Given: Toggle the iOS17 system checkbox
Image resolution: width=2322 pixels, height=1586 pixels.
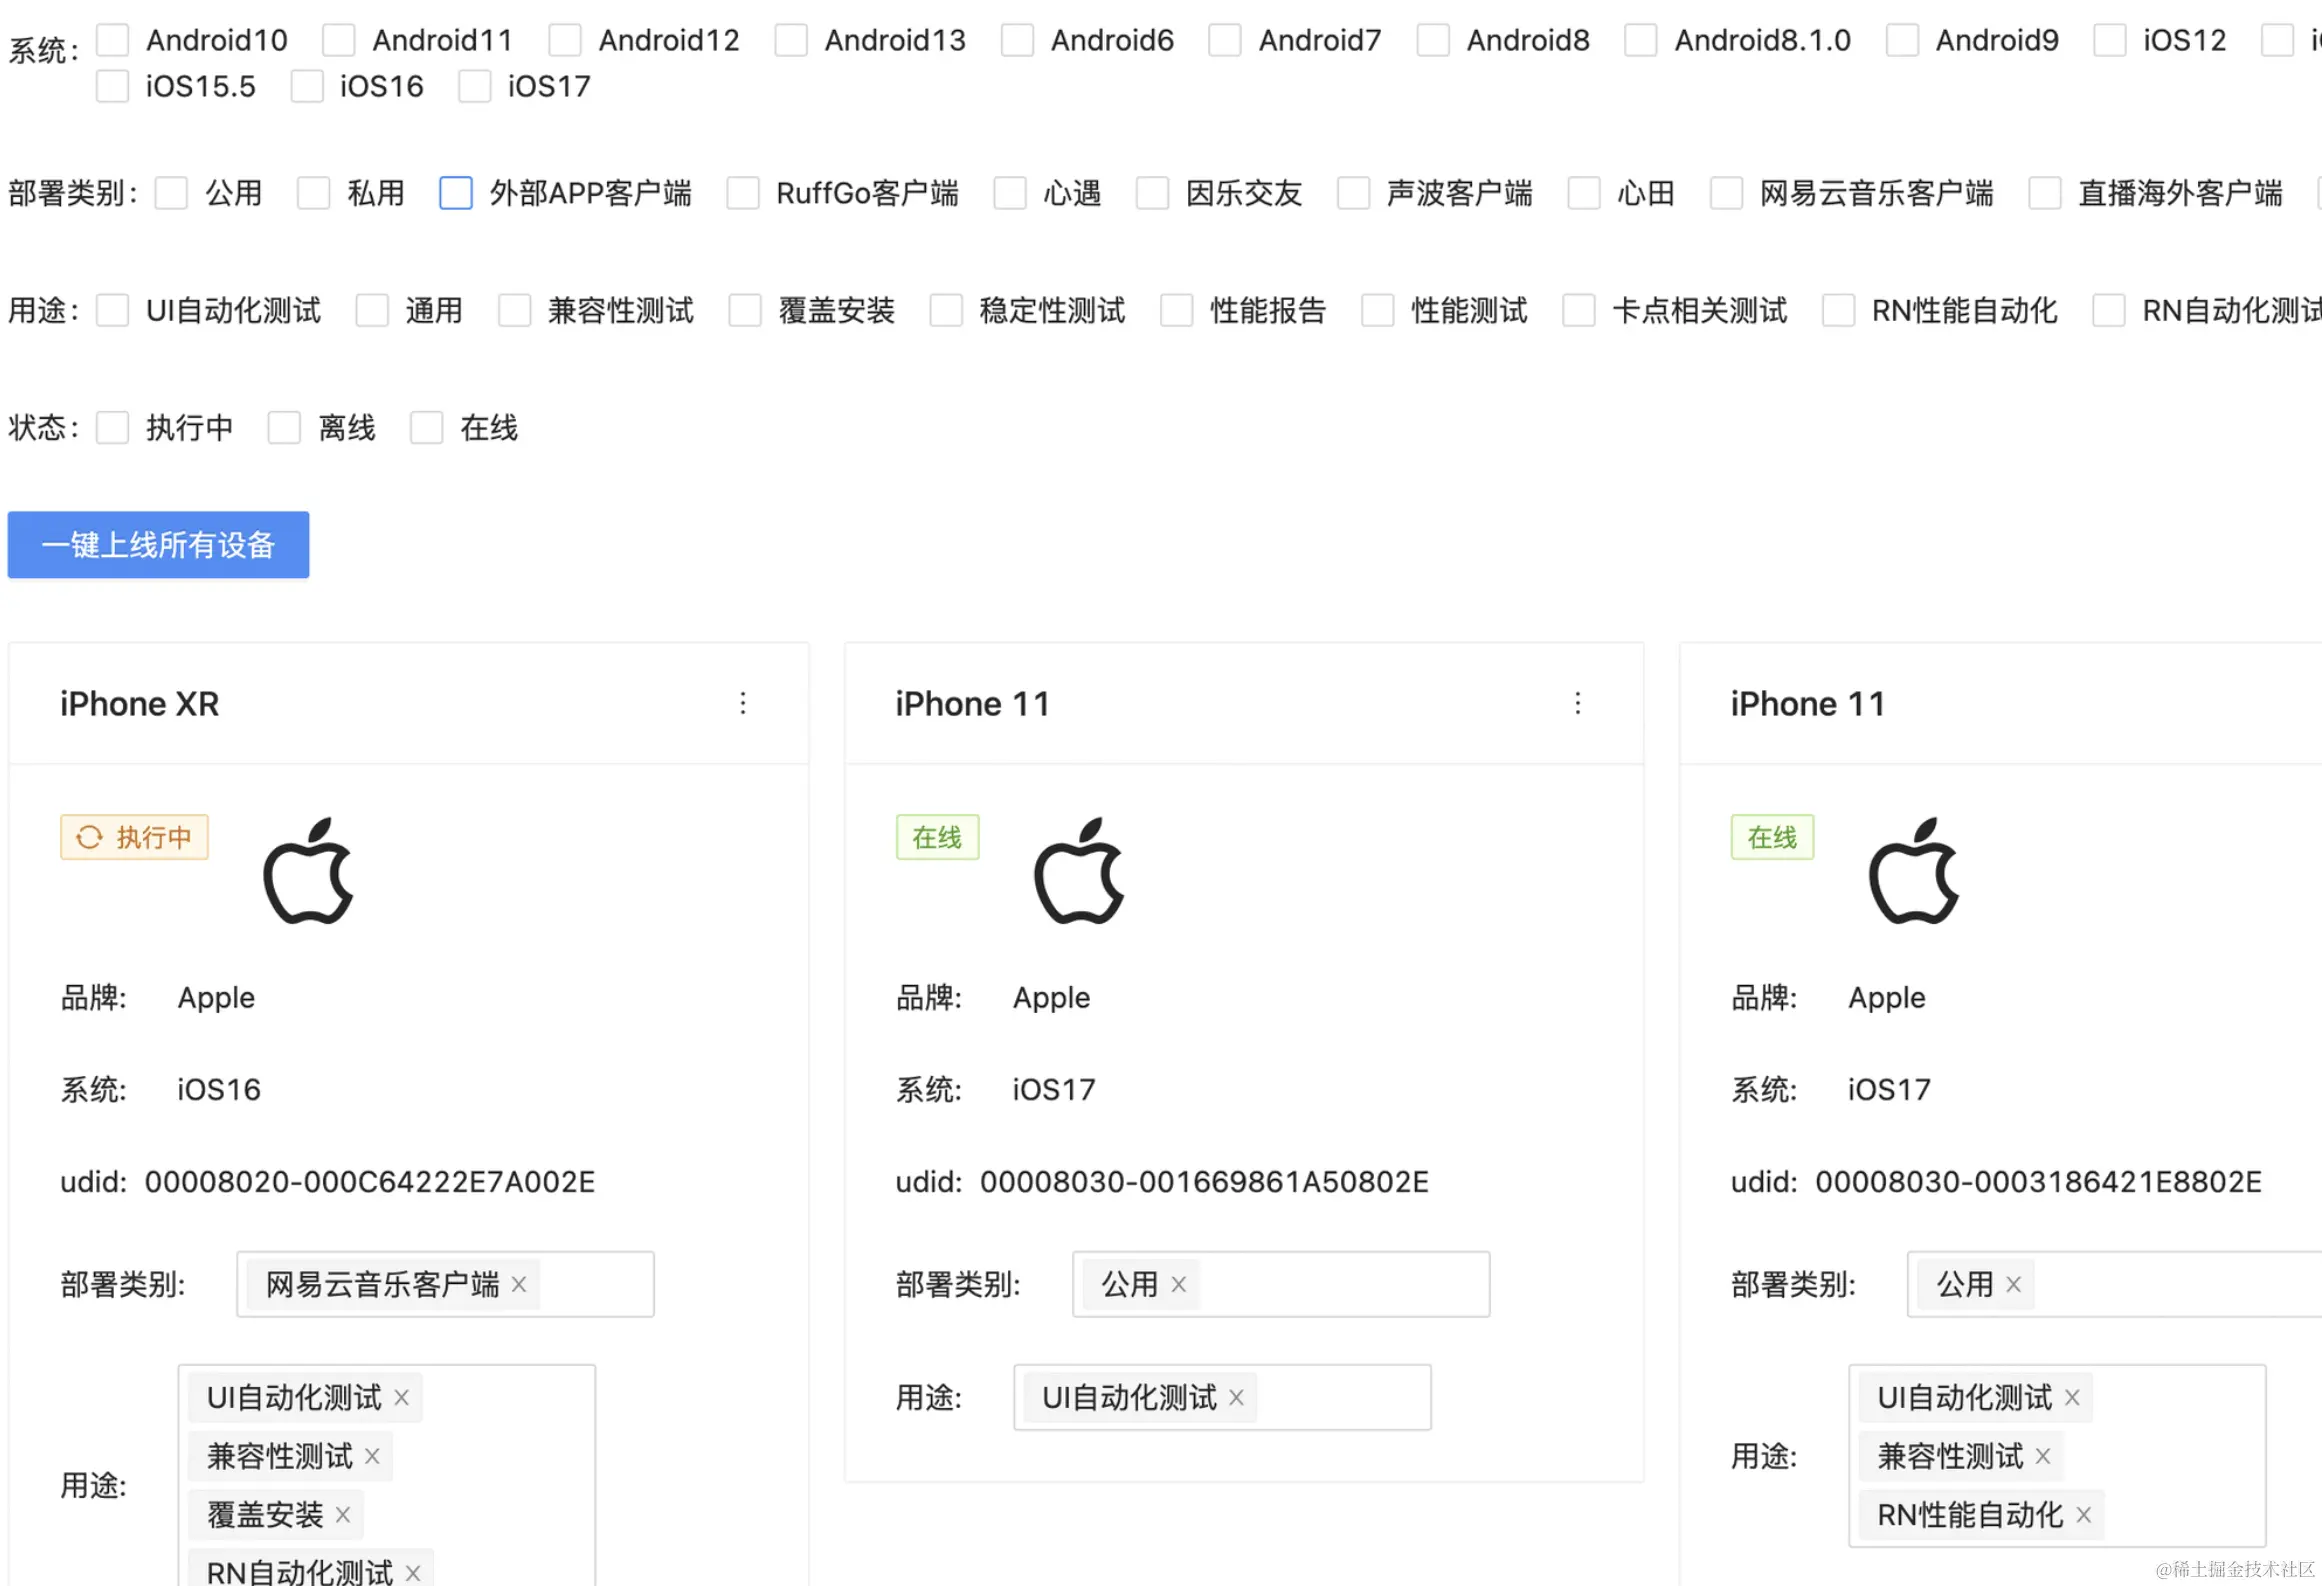Looking at the screenshot, I should [475, 86].
